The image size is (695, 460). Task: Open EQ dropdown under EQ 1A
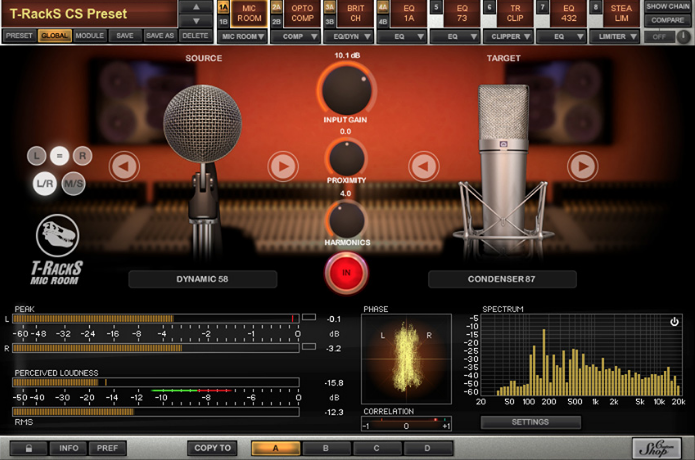coord(402,36)
